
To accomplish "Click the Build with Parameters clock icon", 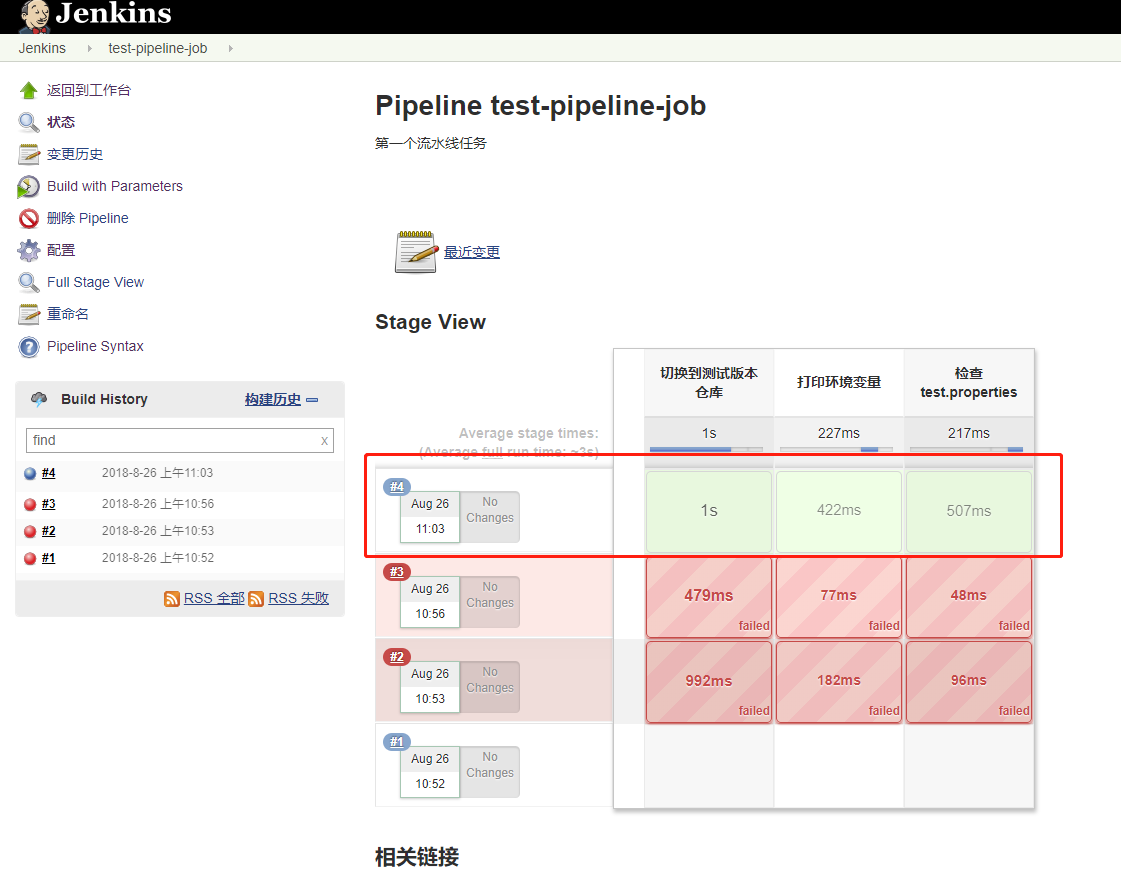I will click(29, 187).
